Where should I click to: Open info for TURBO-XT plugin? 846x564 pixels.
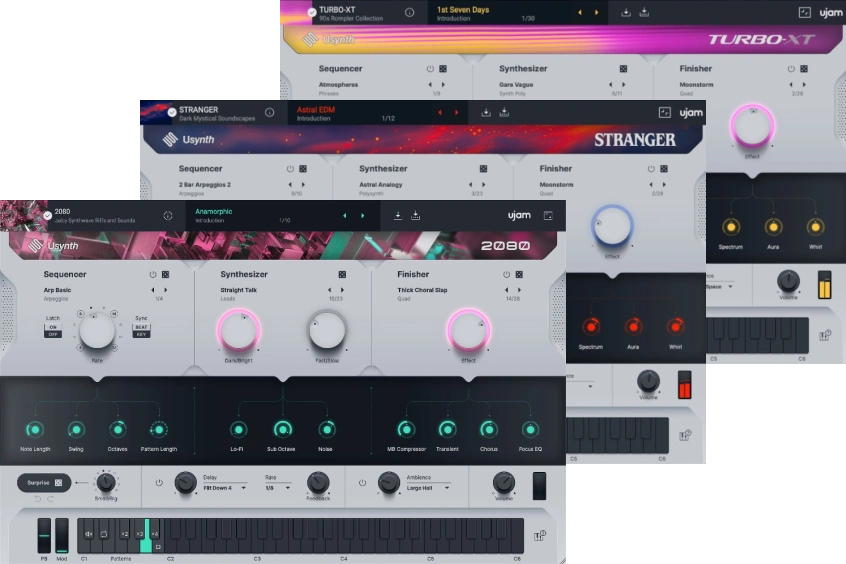coord(410,12)
